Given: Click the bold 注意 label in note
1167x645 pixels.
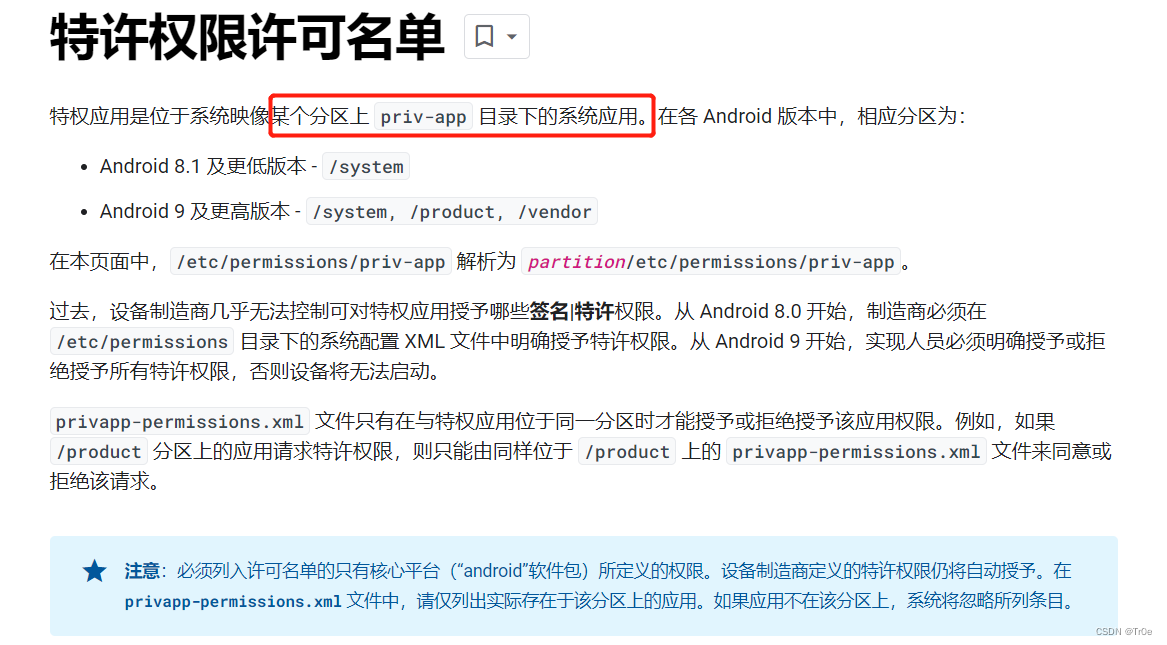Looking at the screenshot, I should coord(142,571).
